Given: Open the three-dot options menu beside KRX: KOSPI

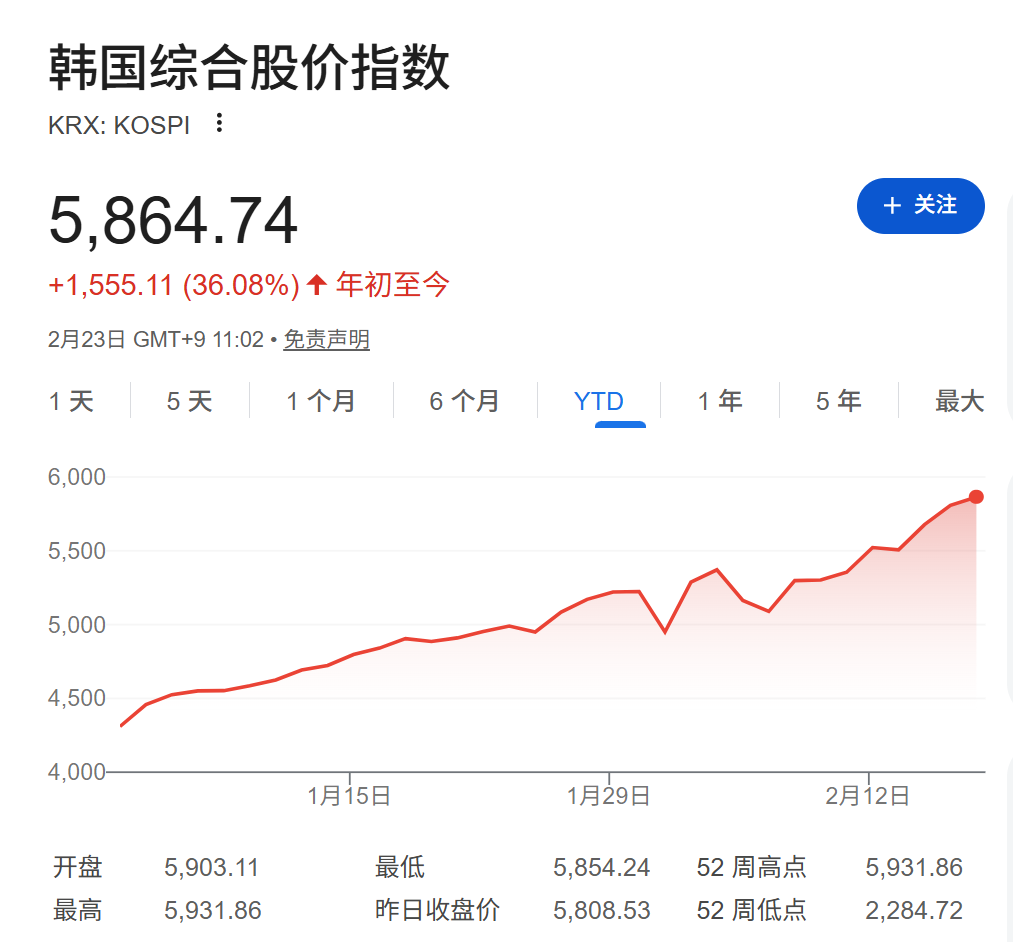Looking at the screenshot, I should (218, 122).
